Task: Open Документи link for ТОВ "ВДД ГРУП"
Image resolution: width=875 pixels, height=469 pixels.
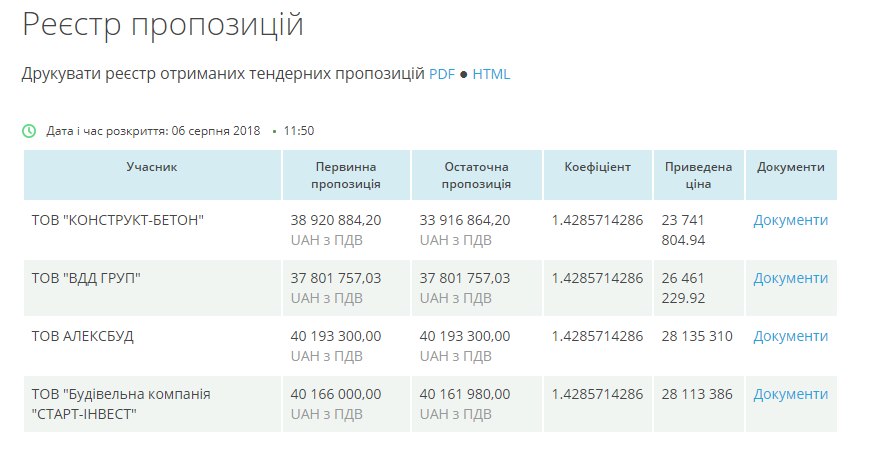Action: pos(790,279)
